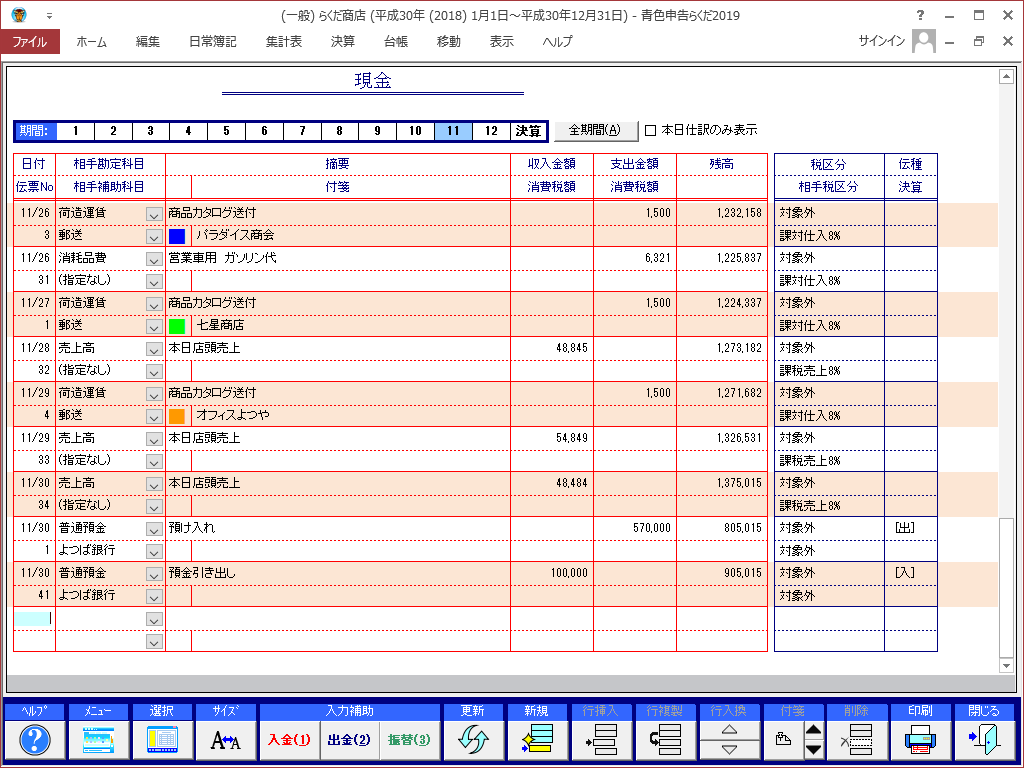Change text size with the サイズ icon

click(225, 740)
